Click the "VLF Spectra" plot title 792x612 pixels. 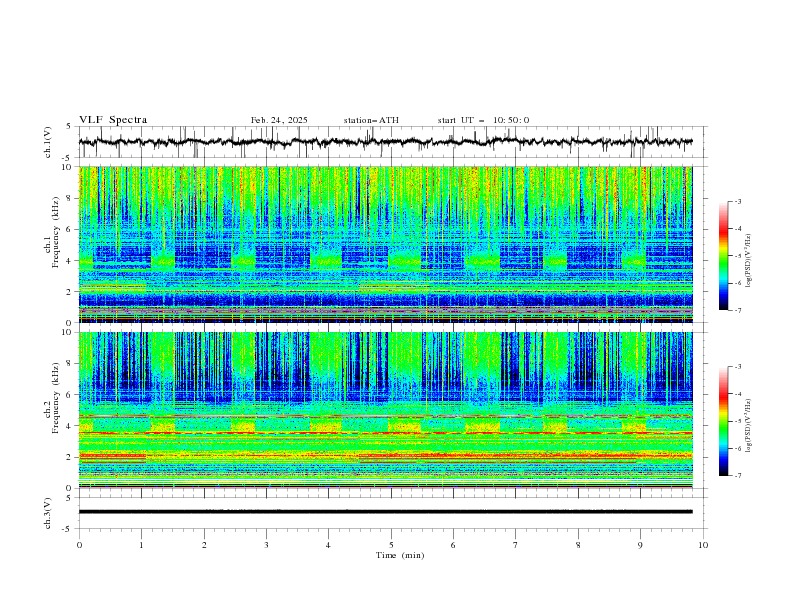point(113,120)
